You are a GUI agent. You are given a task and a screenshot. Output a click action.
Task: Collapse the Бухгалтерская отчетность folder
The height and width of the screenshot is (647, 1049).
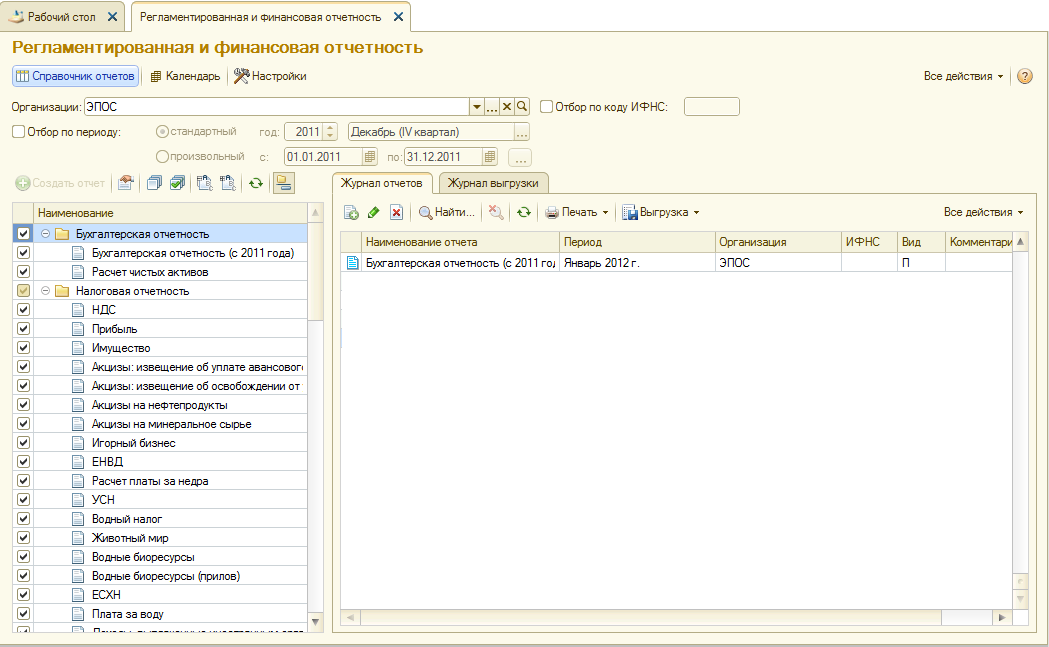[45, 234]
